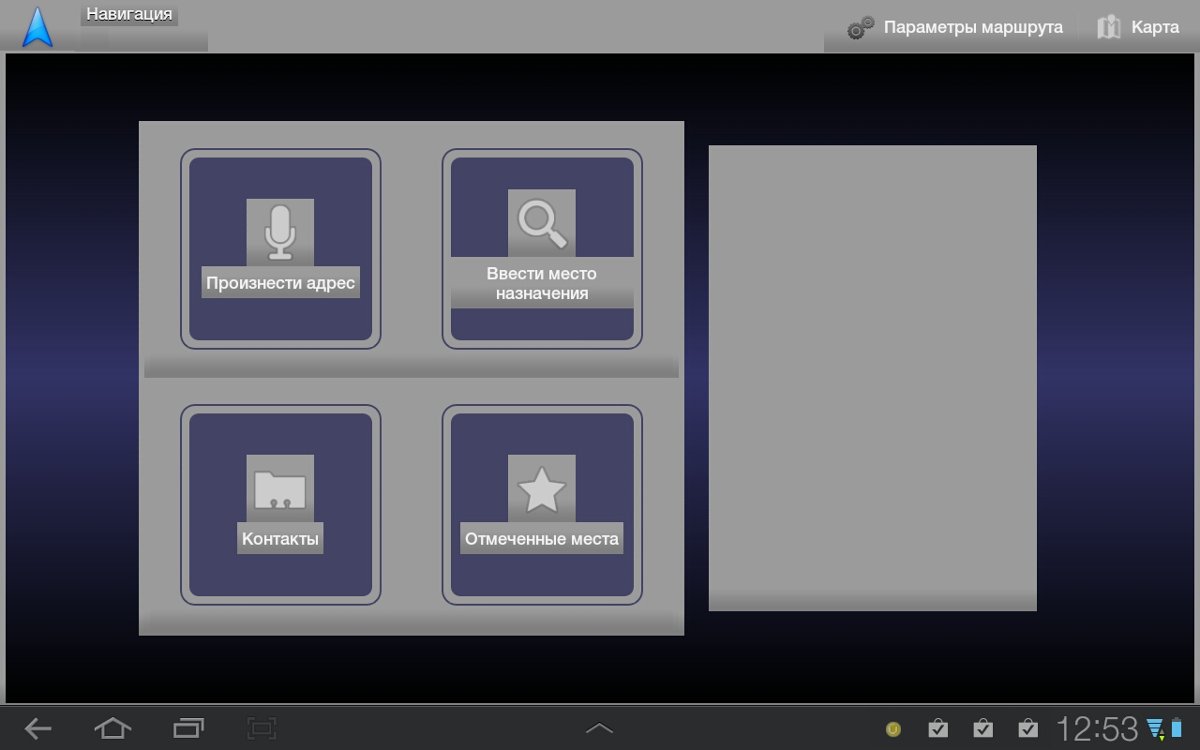The image size is (1200, 750).
Task: Go to the Android home screen
Action: point(112,728)
